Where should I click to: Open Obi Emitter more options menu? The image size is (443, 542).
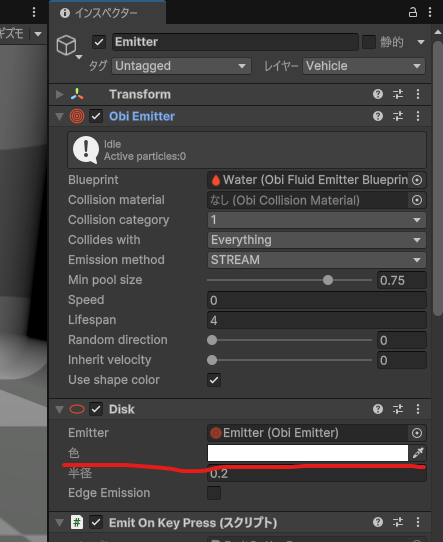click(418, 116)
